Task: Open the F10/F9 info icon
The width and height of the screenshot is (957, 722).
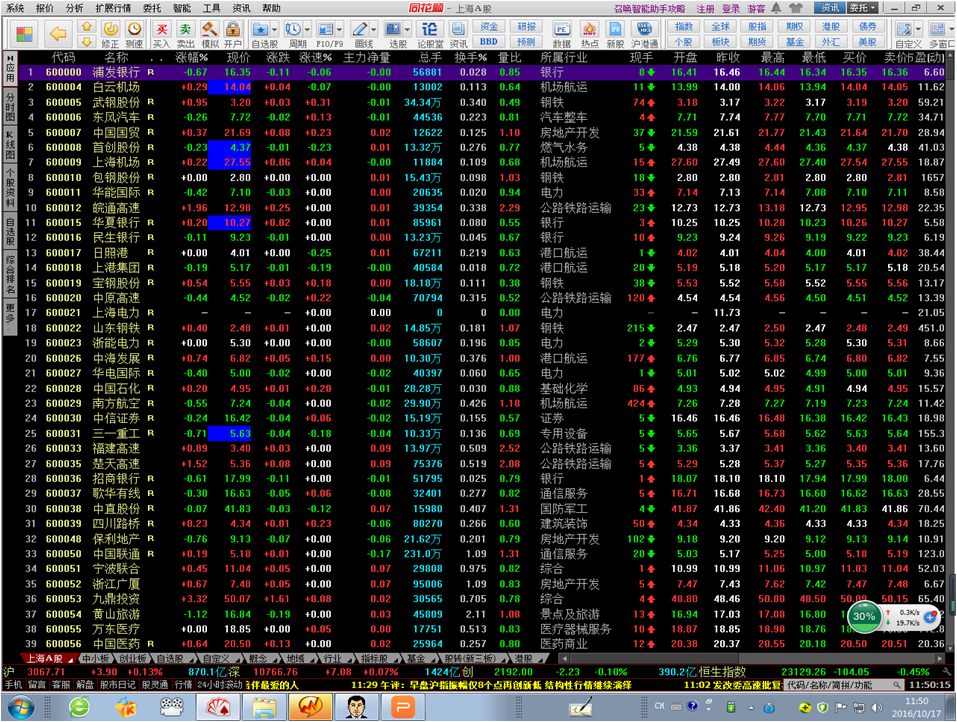Action: tap(326, 29)
